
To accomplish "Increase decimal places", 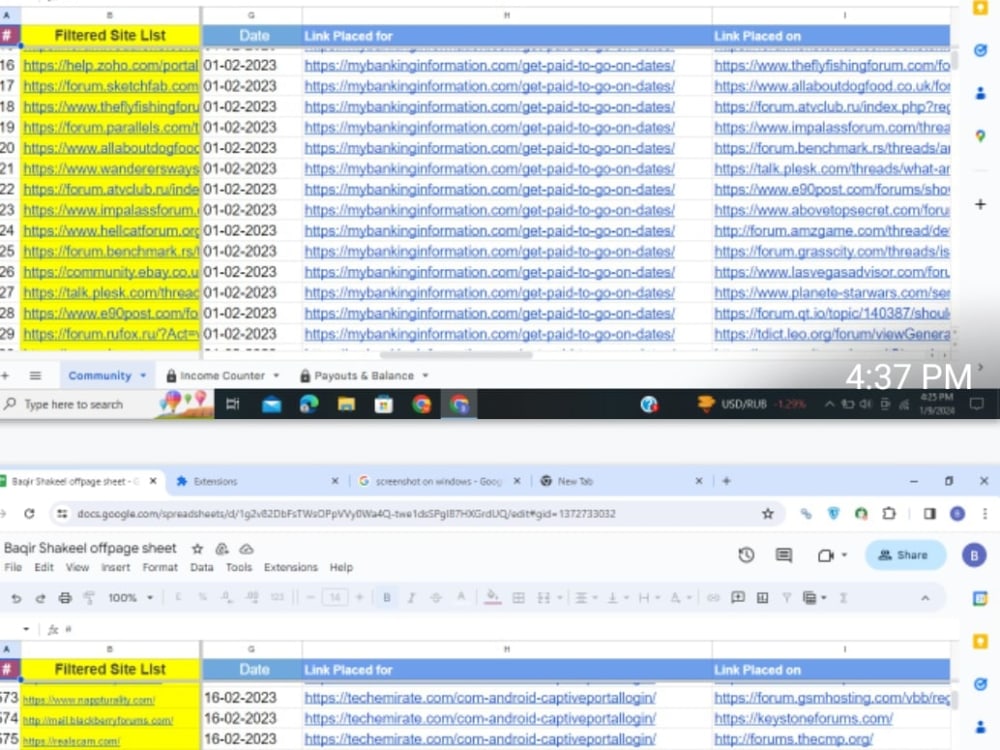I will click(252, 598).
